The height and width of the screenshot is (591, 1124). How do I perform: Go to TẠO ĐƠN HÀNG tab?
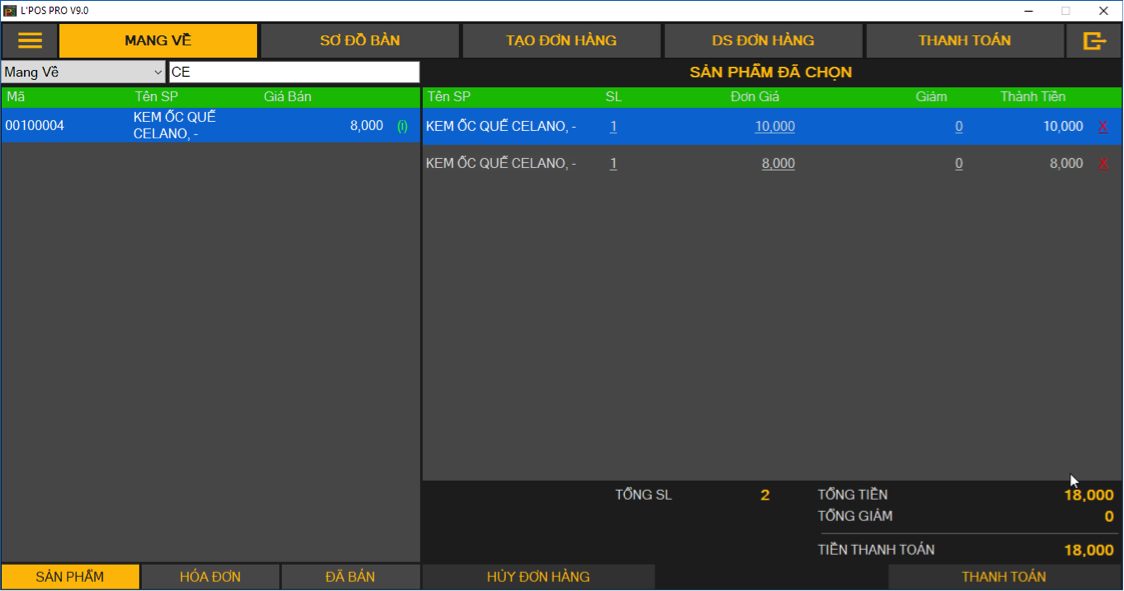tap(561, 41)
